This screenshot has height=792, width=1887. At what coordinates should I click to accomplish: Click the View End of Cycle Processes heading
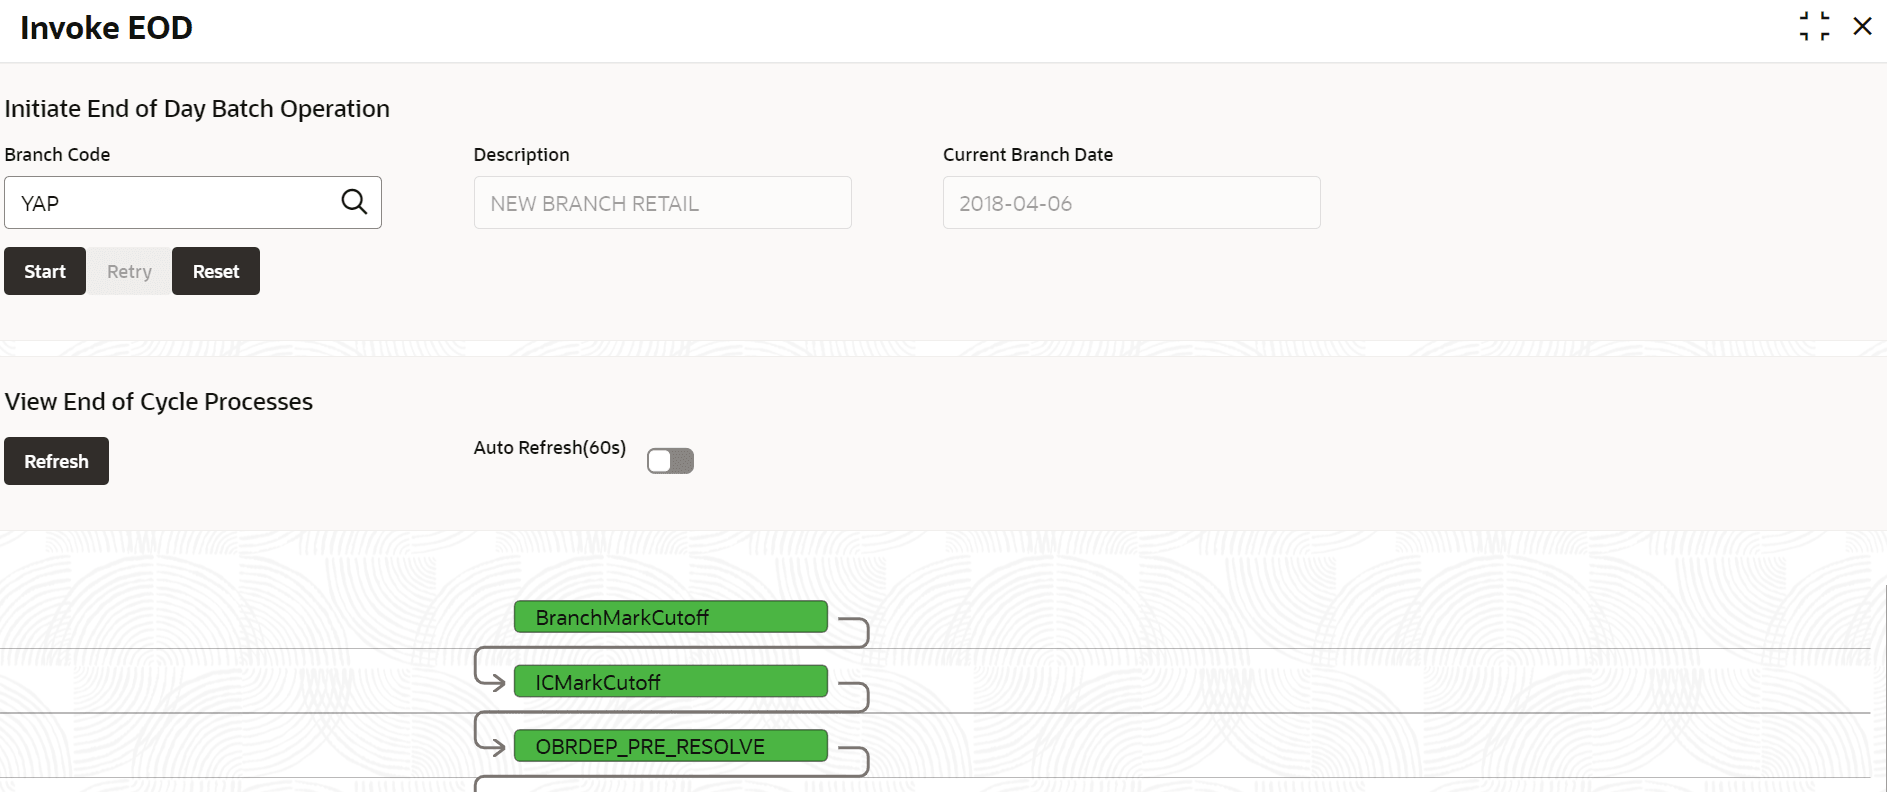[159, 402]
